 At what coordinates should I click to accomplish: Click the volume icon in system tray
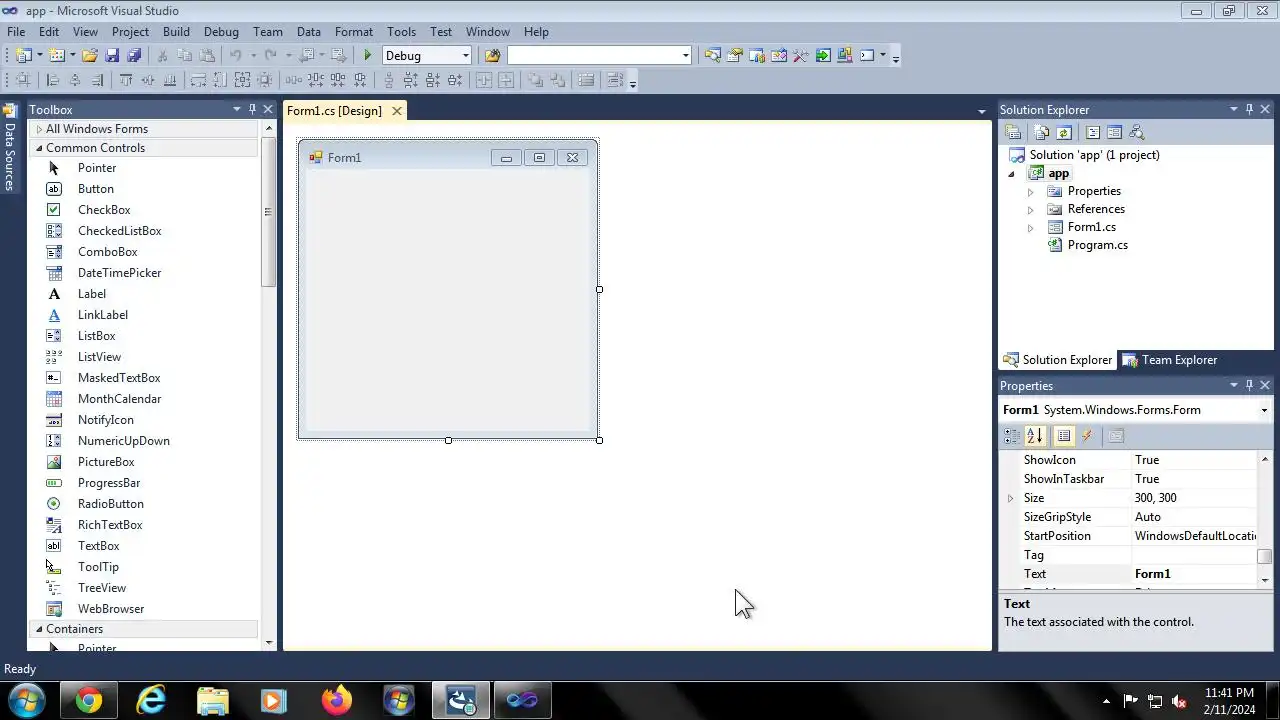[x=1179, y=701]
